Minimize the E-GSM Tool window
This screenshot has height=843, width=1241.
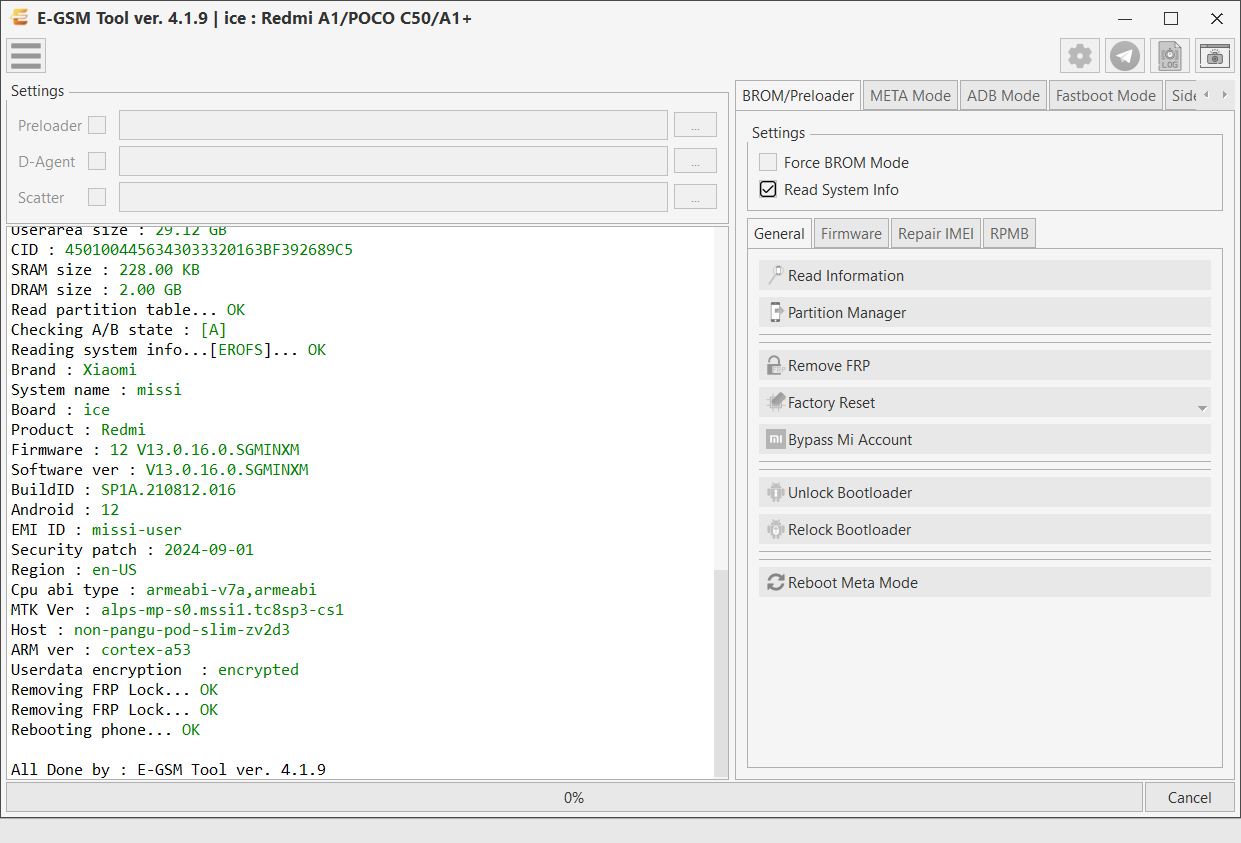[x=1125, y=18]
